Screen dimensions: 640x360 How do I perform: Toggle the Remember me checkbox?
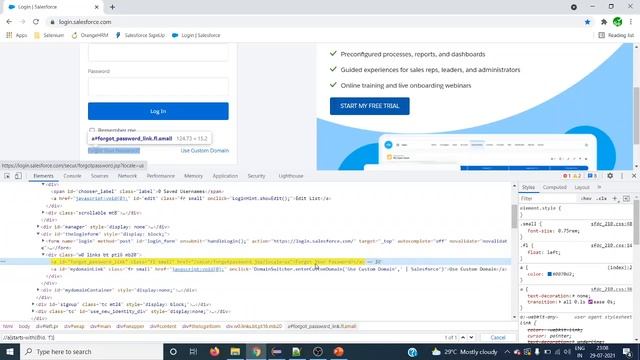92,131
